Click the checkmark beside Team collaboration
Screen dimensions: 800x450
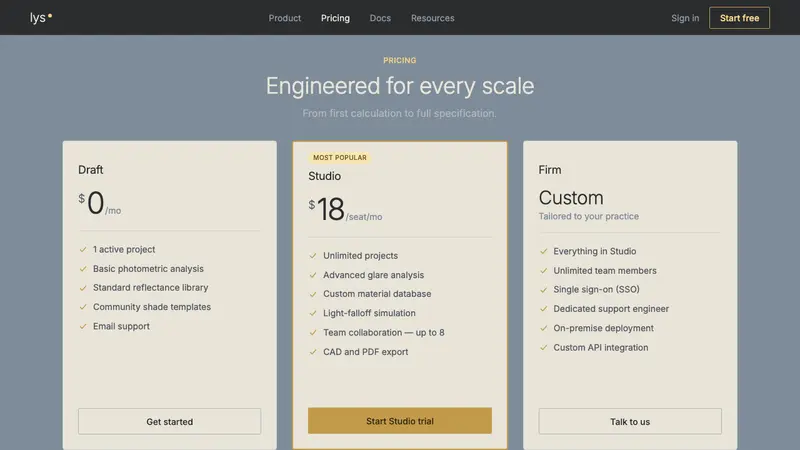(313, 333)
